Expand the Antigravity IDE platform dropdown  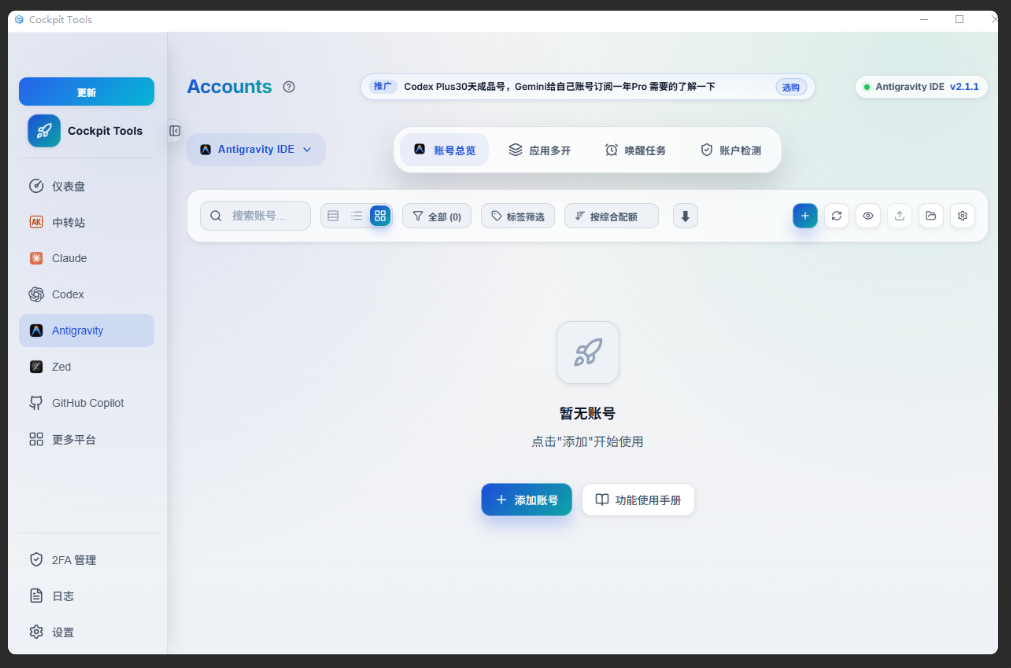click(256, 150)
